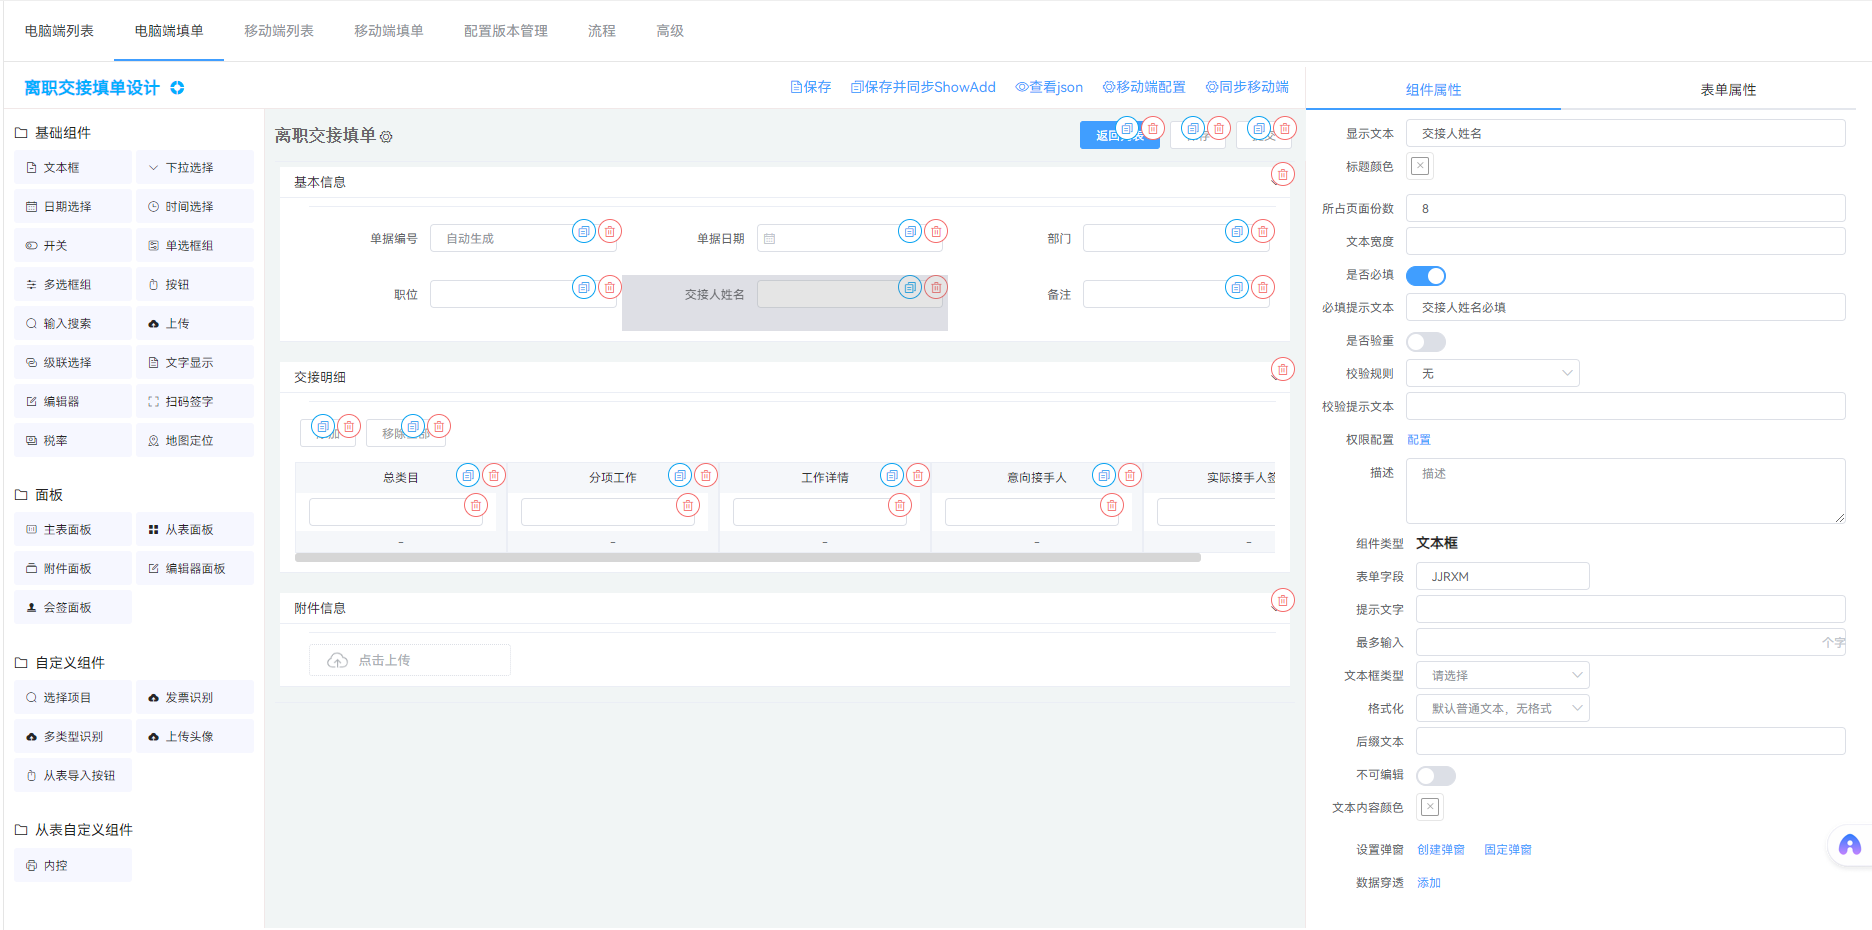Open the gear settings beside 离职交接填单 title

(386, 137)
